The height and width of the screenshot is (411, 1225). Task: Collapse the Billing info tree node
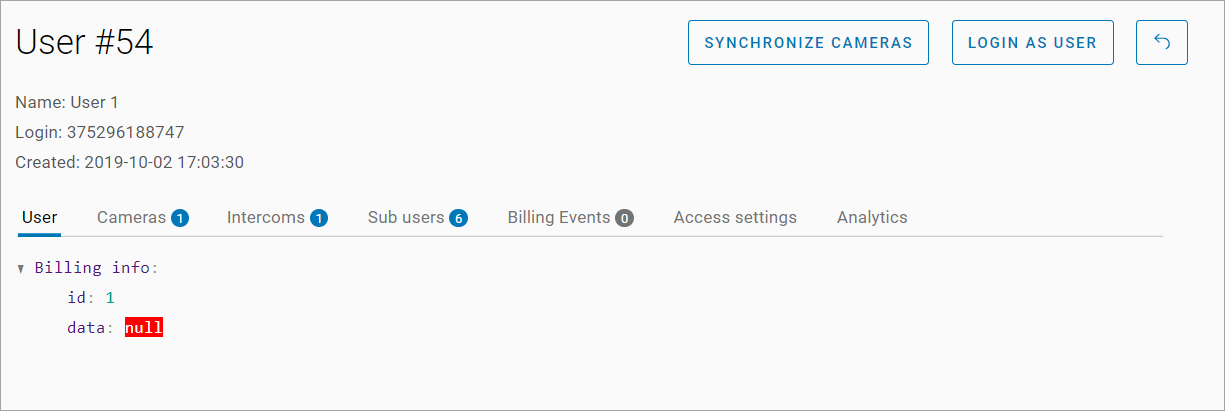pos(20,269)
